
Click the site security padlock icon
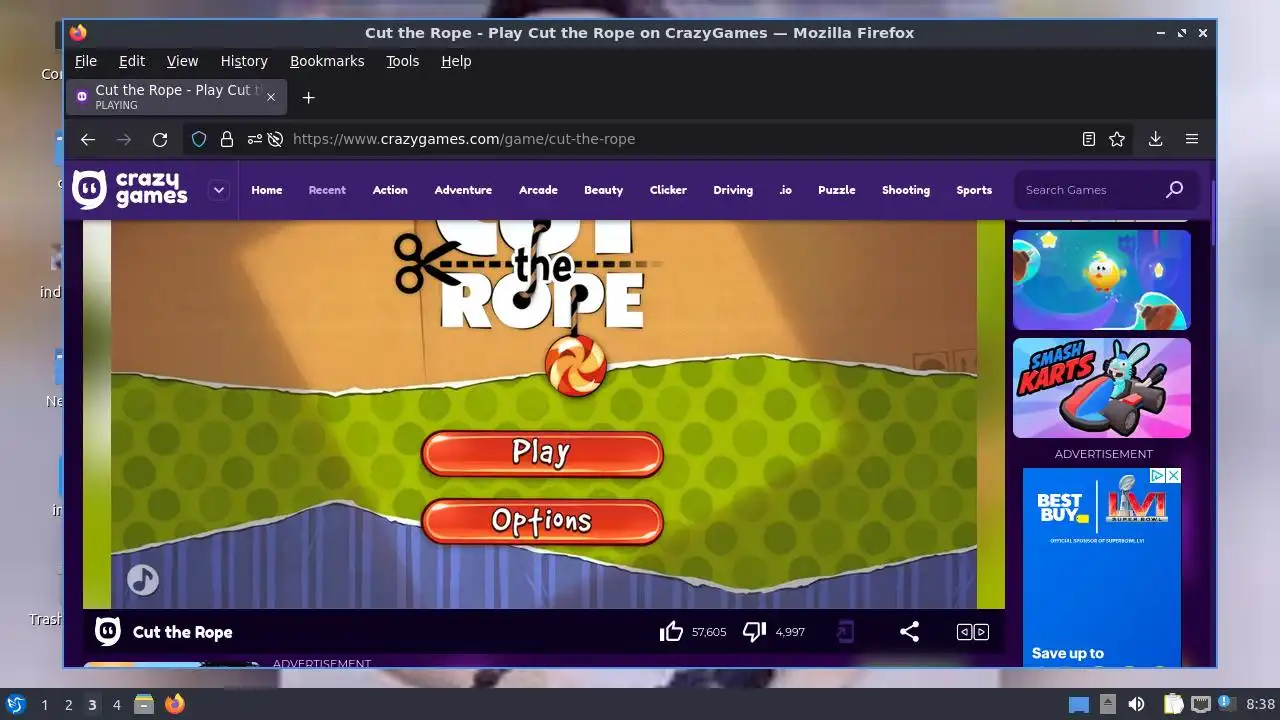click(227, 139)
